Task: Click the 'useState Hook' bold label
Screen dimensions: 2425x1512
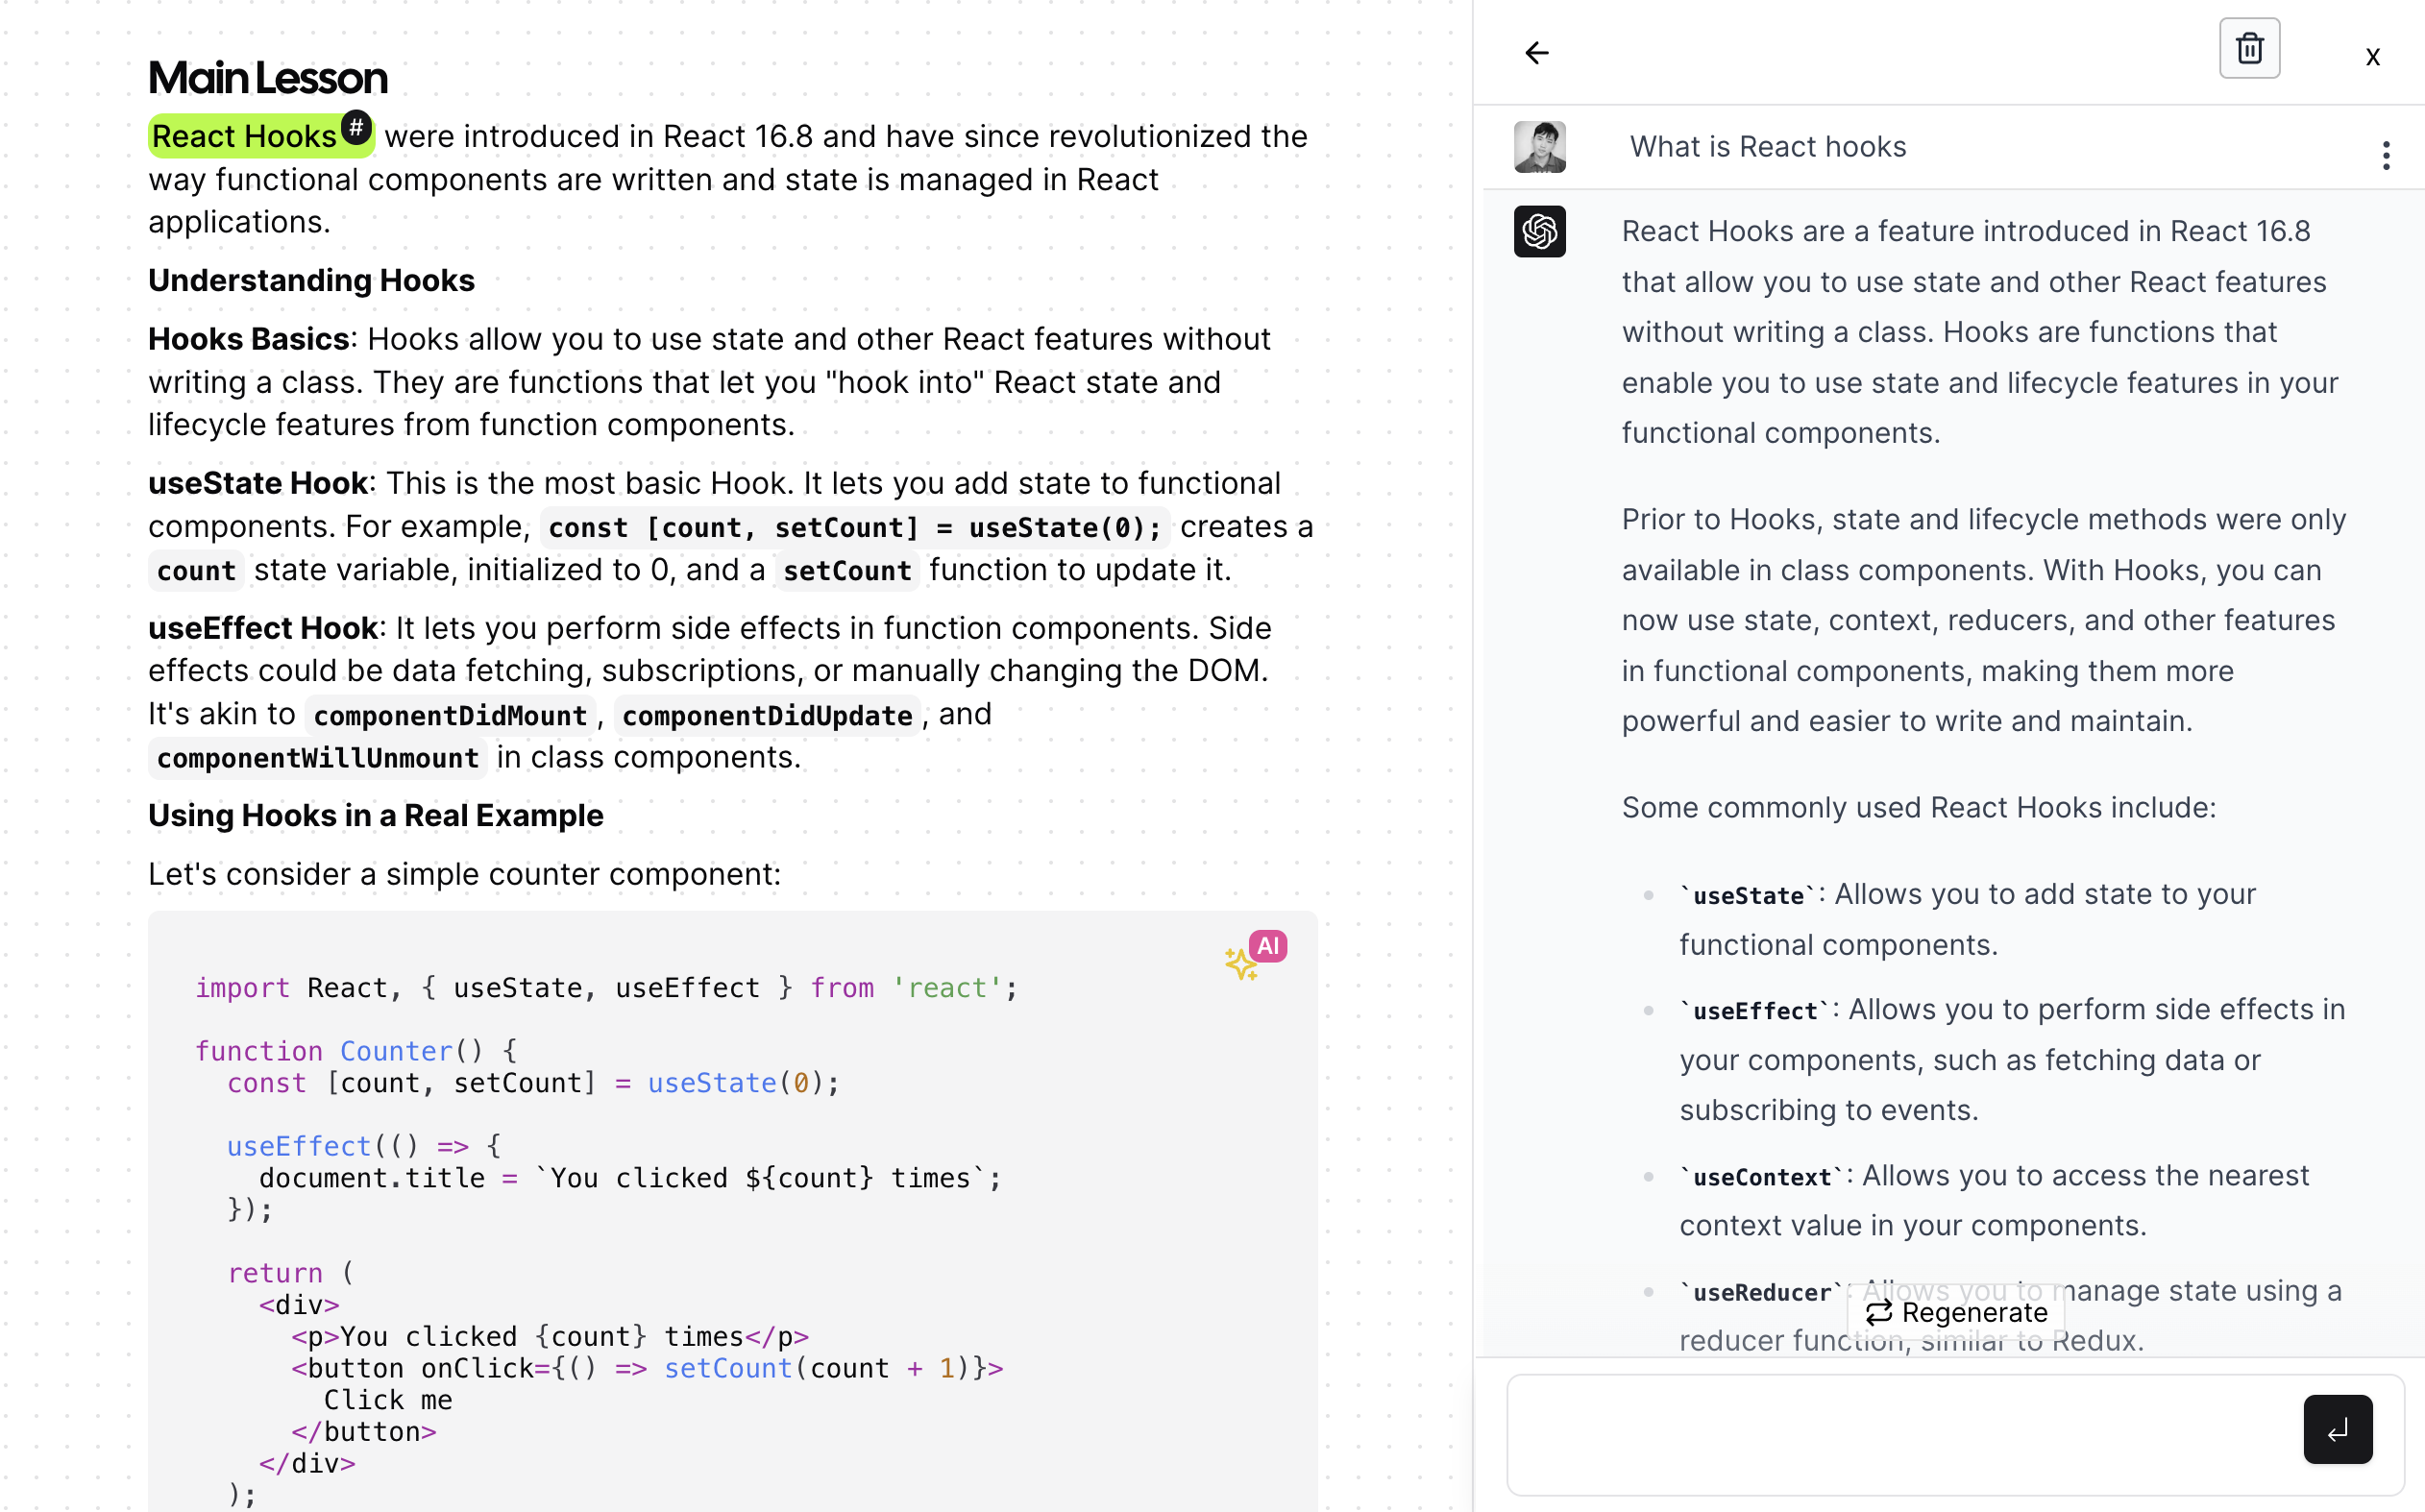Action: (x=258, y=484)
